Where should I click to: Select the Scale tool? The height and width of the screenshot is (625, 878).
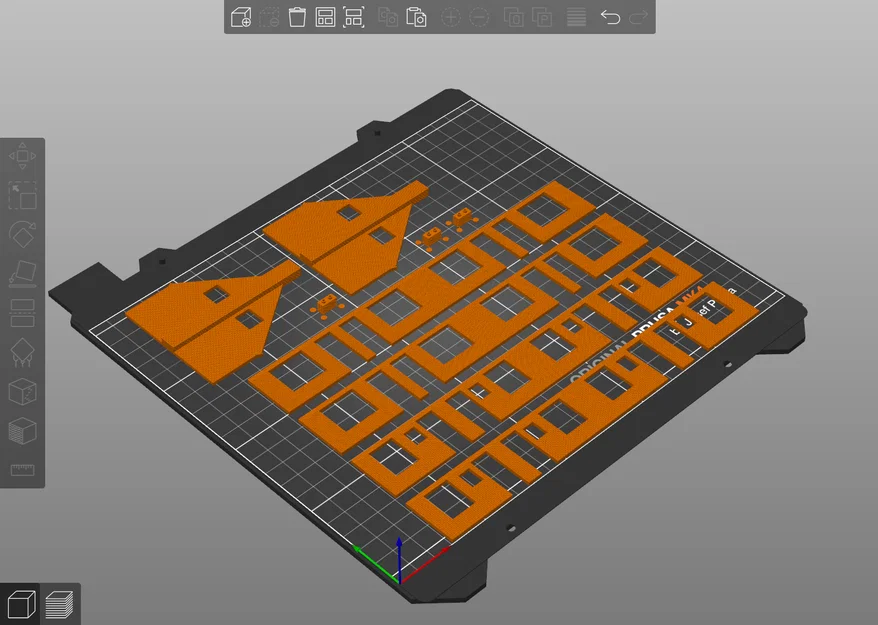coord(22,195)
